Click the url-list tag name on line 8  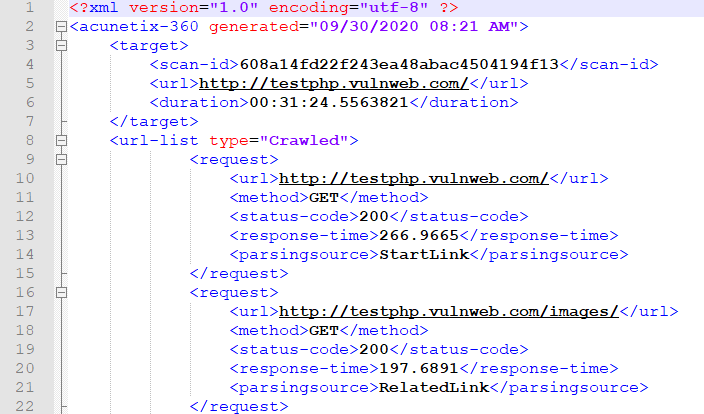[158, 141]
